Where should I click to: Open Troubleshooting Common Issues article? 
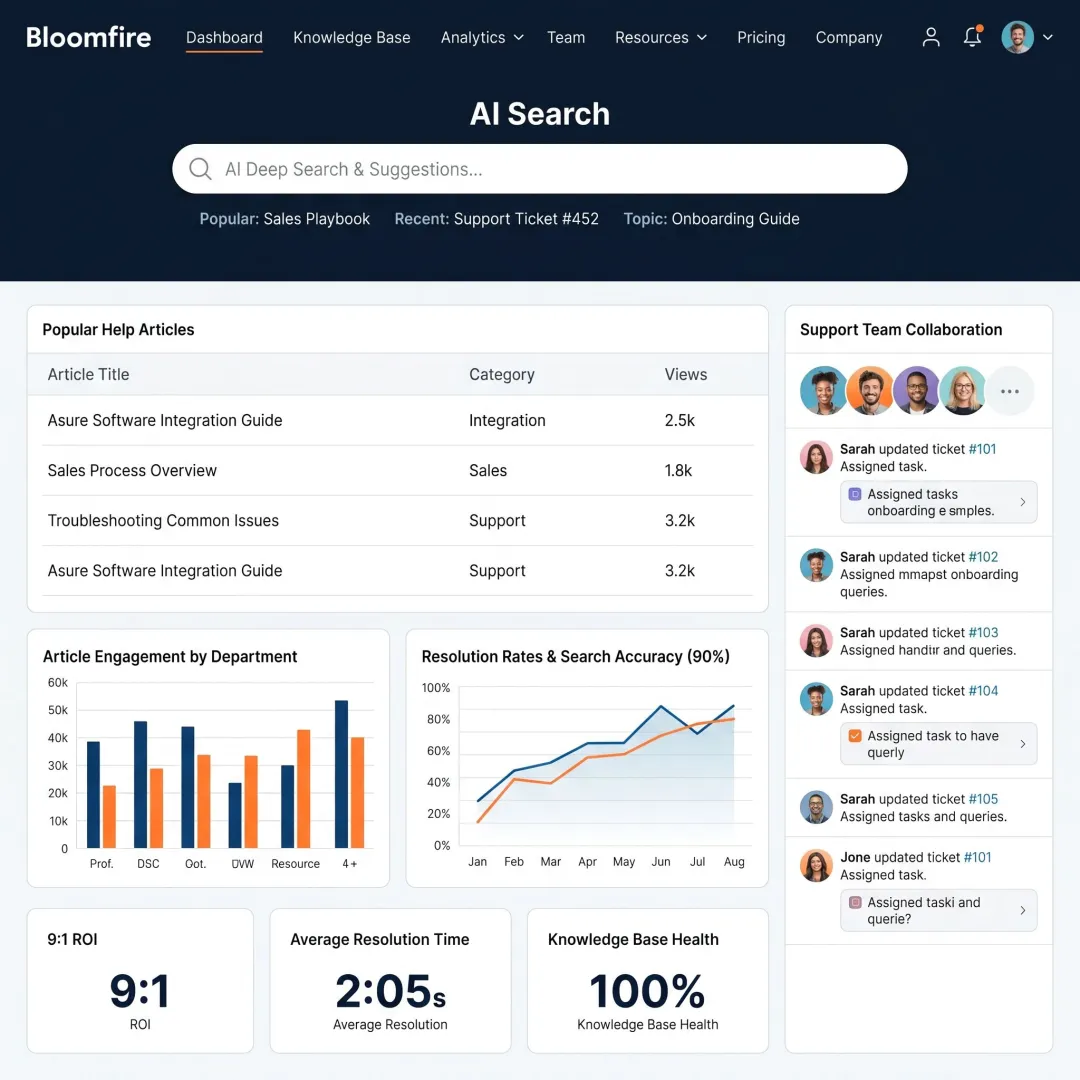(163, 521)
